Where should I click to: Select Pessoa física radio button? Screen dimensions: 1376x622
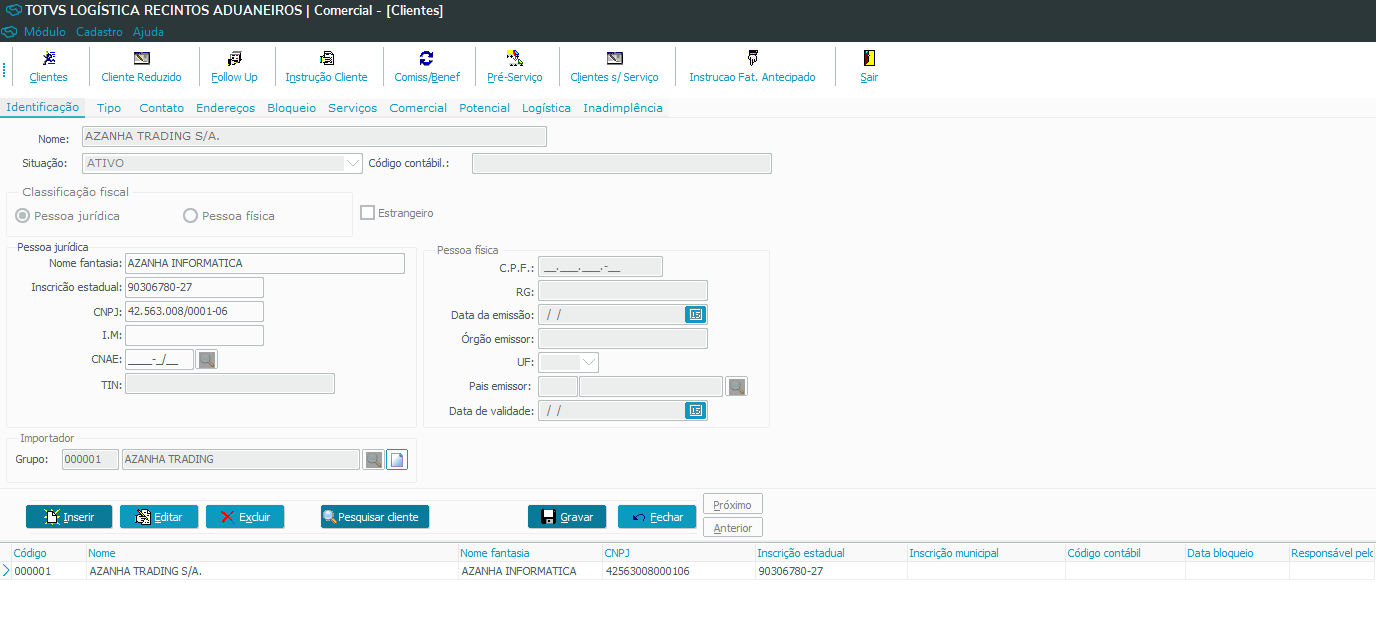pos(190,216)
